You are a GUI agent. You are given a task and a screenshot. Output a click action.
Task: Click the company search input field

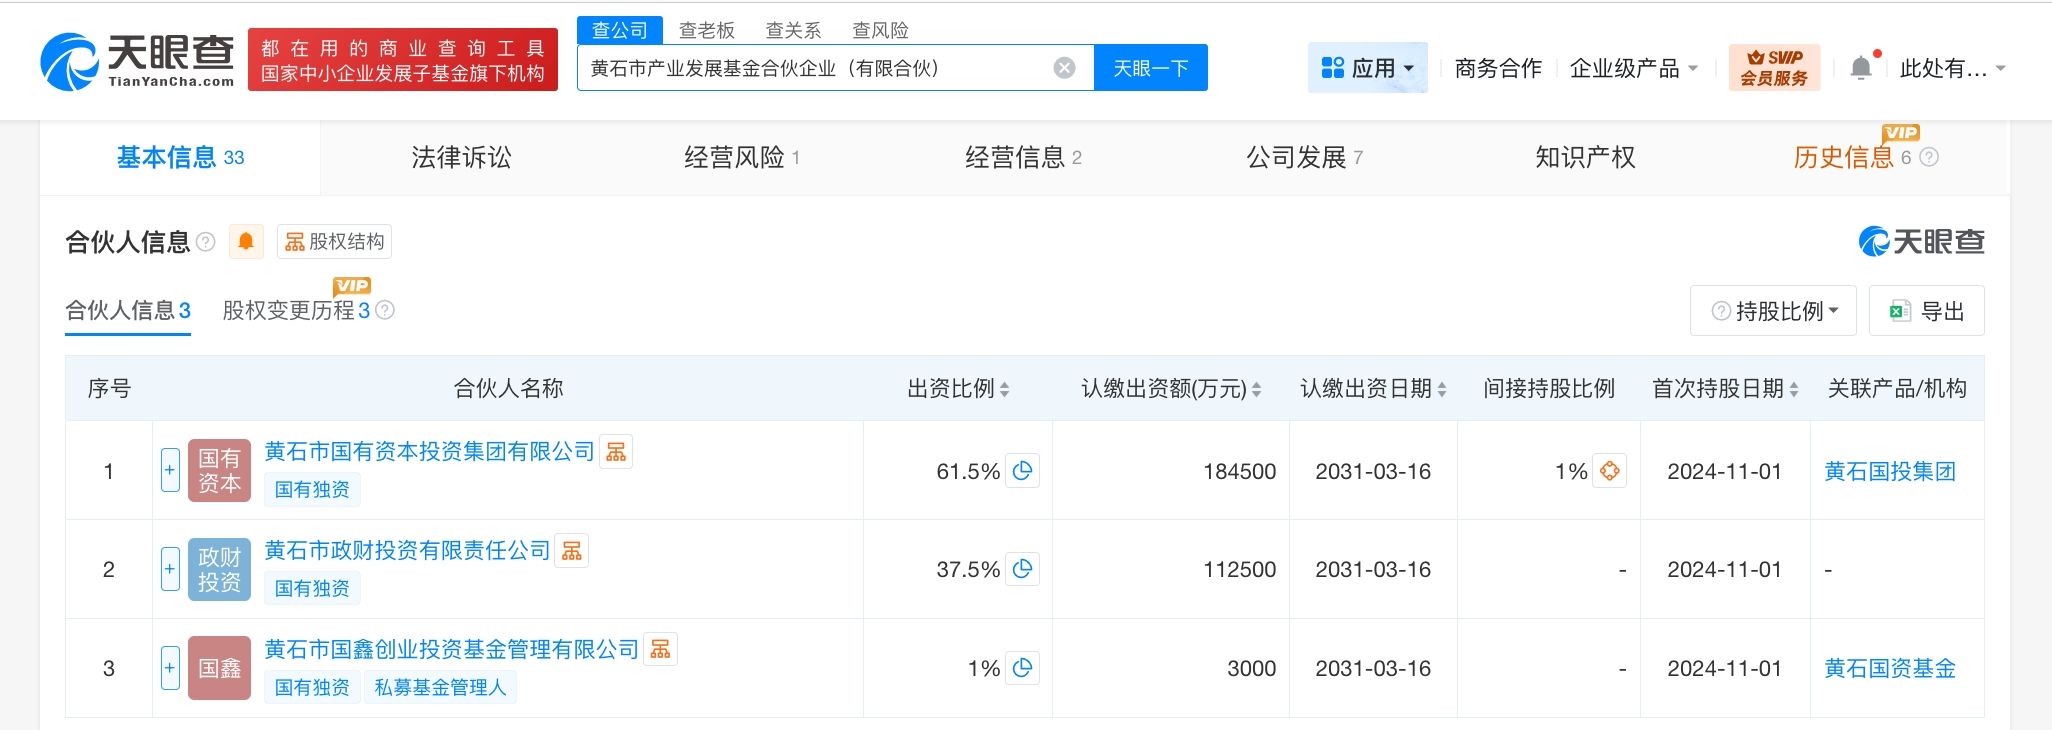(x=815, y=68)
